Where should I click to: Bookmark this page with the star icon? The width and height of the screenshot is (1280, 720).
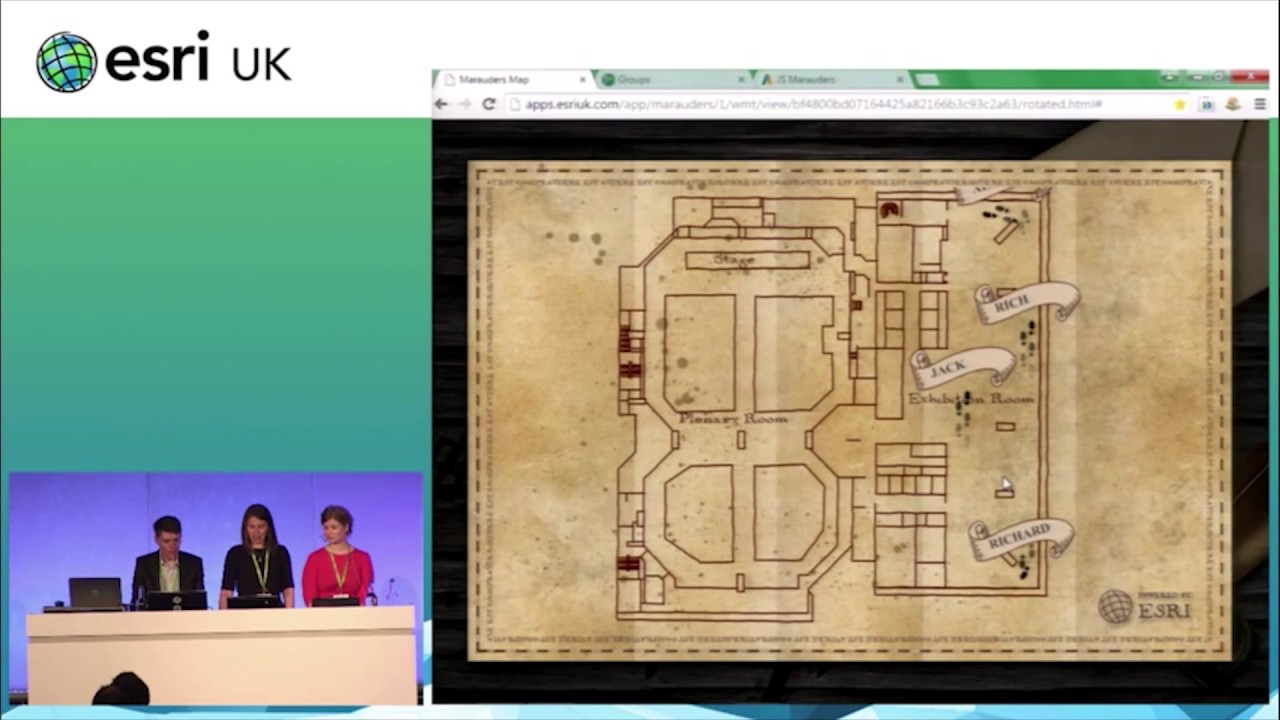coord(1180,104)
